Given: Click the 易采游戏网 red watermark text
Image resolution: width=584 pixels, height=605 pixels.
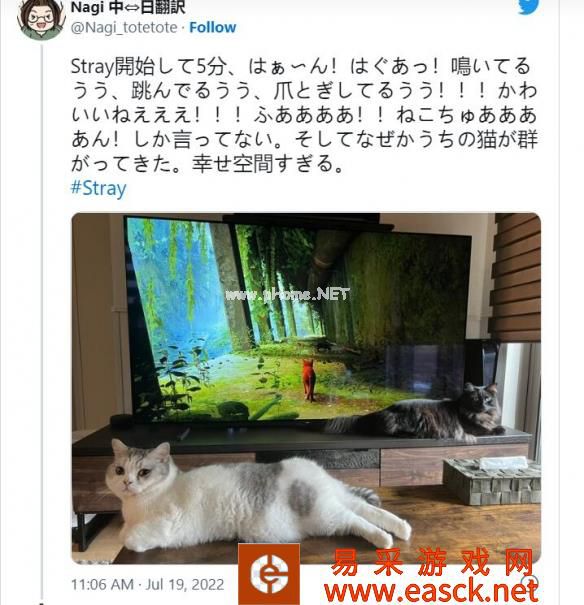Looking at the screenshot, I should 432,562.
